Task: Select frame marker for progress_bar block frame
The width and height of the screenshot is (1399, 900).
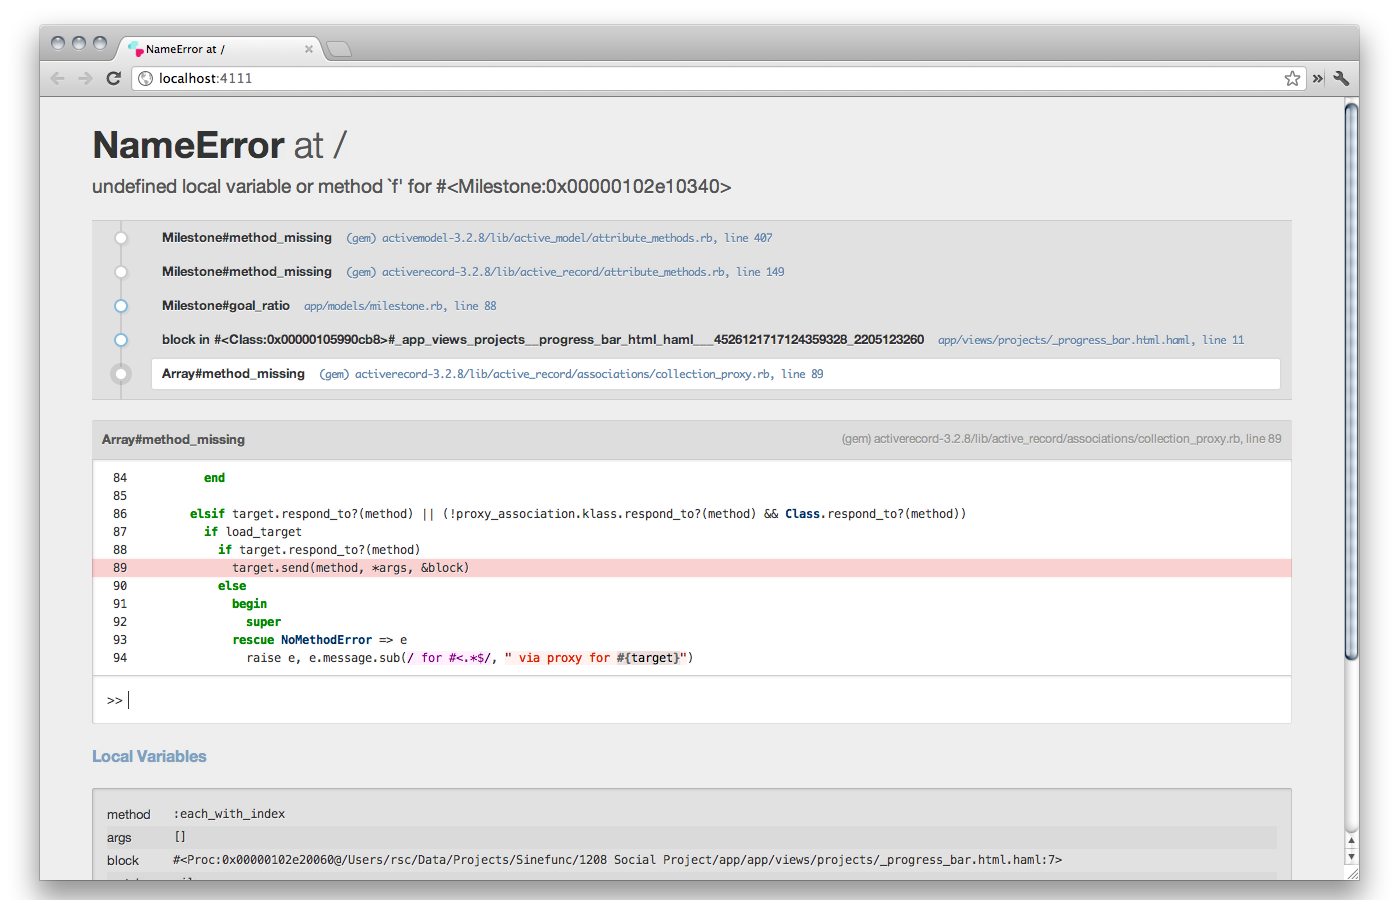Action: (121, 340)
